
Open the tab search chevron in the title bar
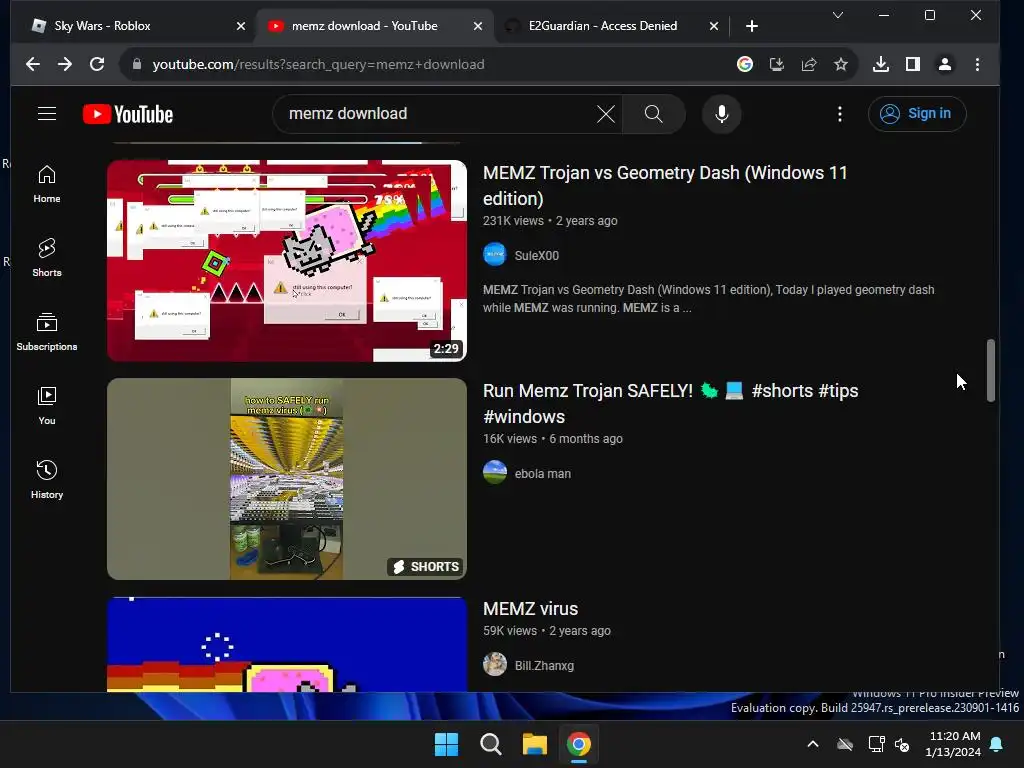tap(838, 15)
